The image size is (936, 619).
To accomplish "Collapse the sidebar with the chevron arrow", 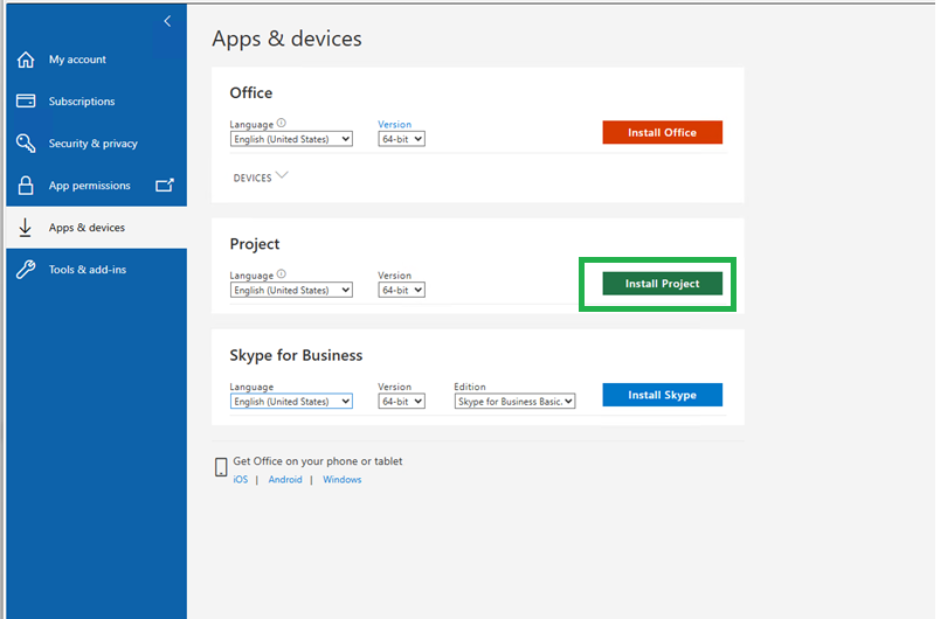I will [x=167, y=21].
